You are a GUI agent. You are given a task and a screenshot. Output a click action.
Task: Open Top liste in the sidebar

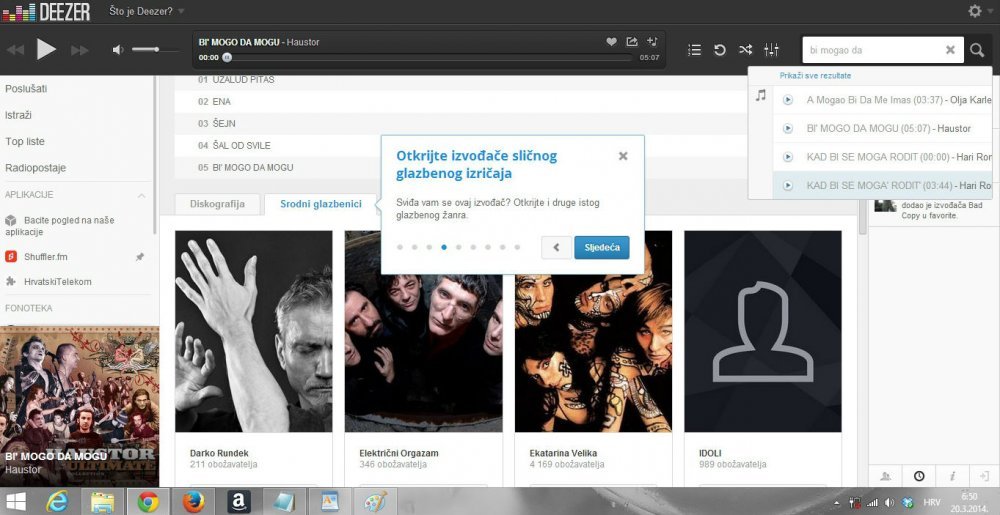tap(25, 141)
